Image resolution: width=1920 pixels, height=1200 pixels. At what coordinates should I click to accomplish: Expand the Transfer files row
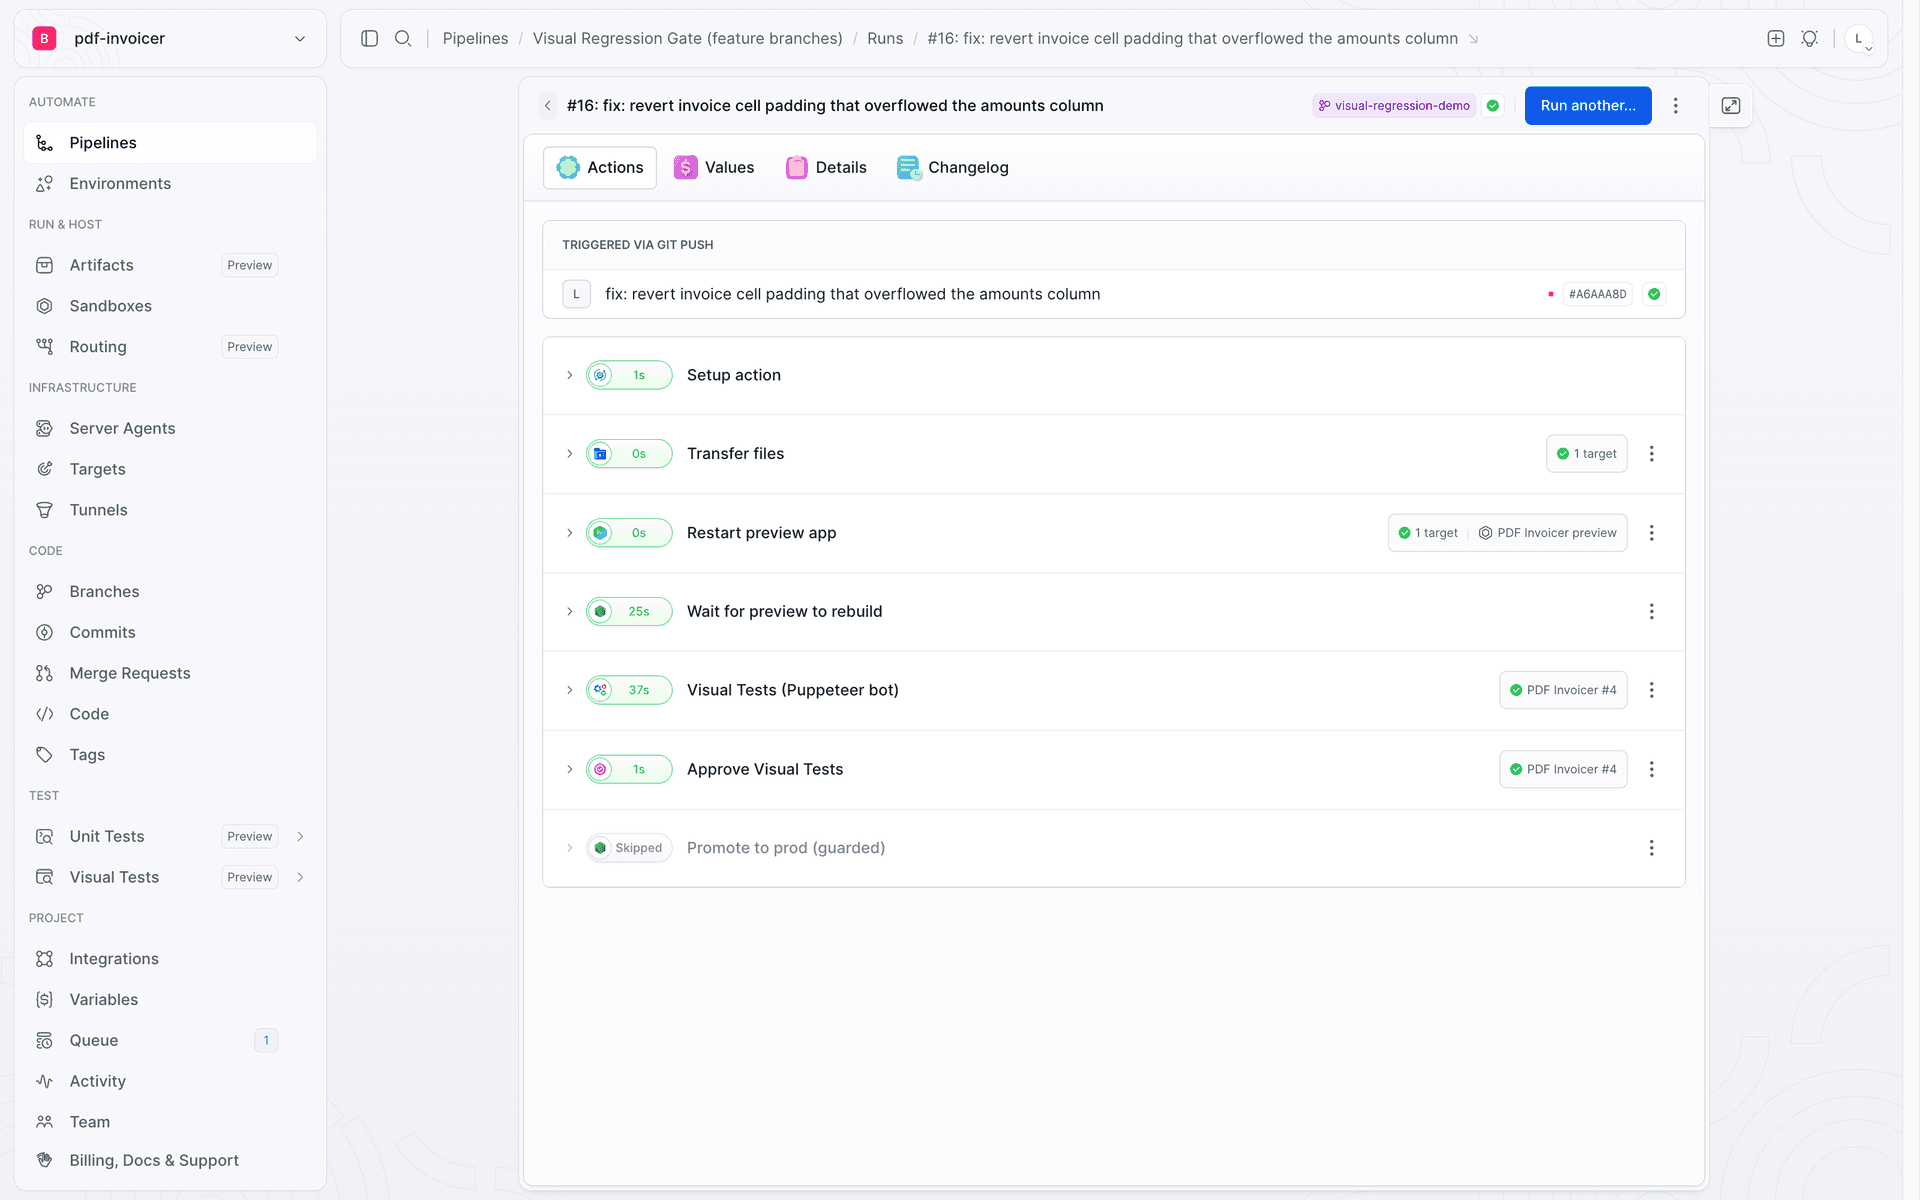pyautogui.click(x=570, y=454)
